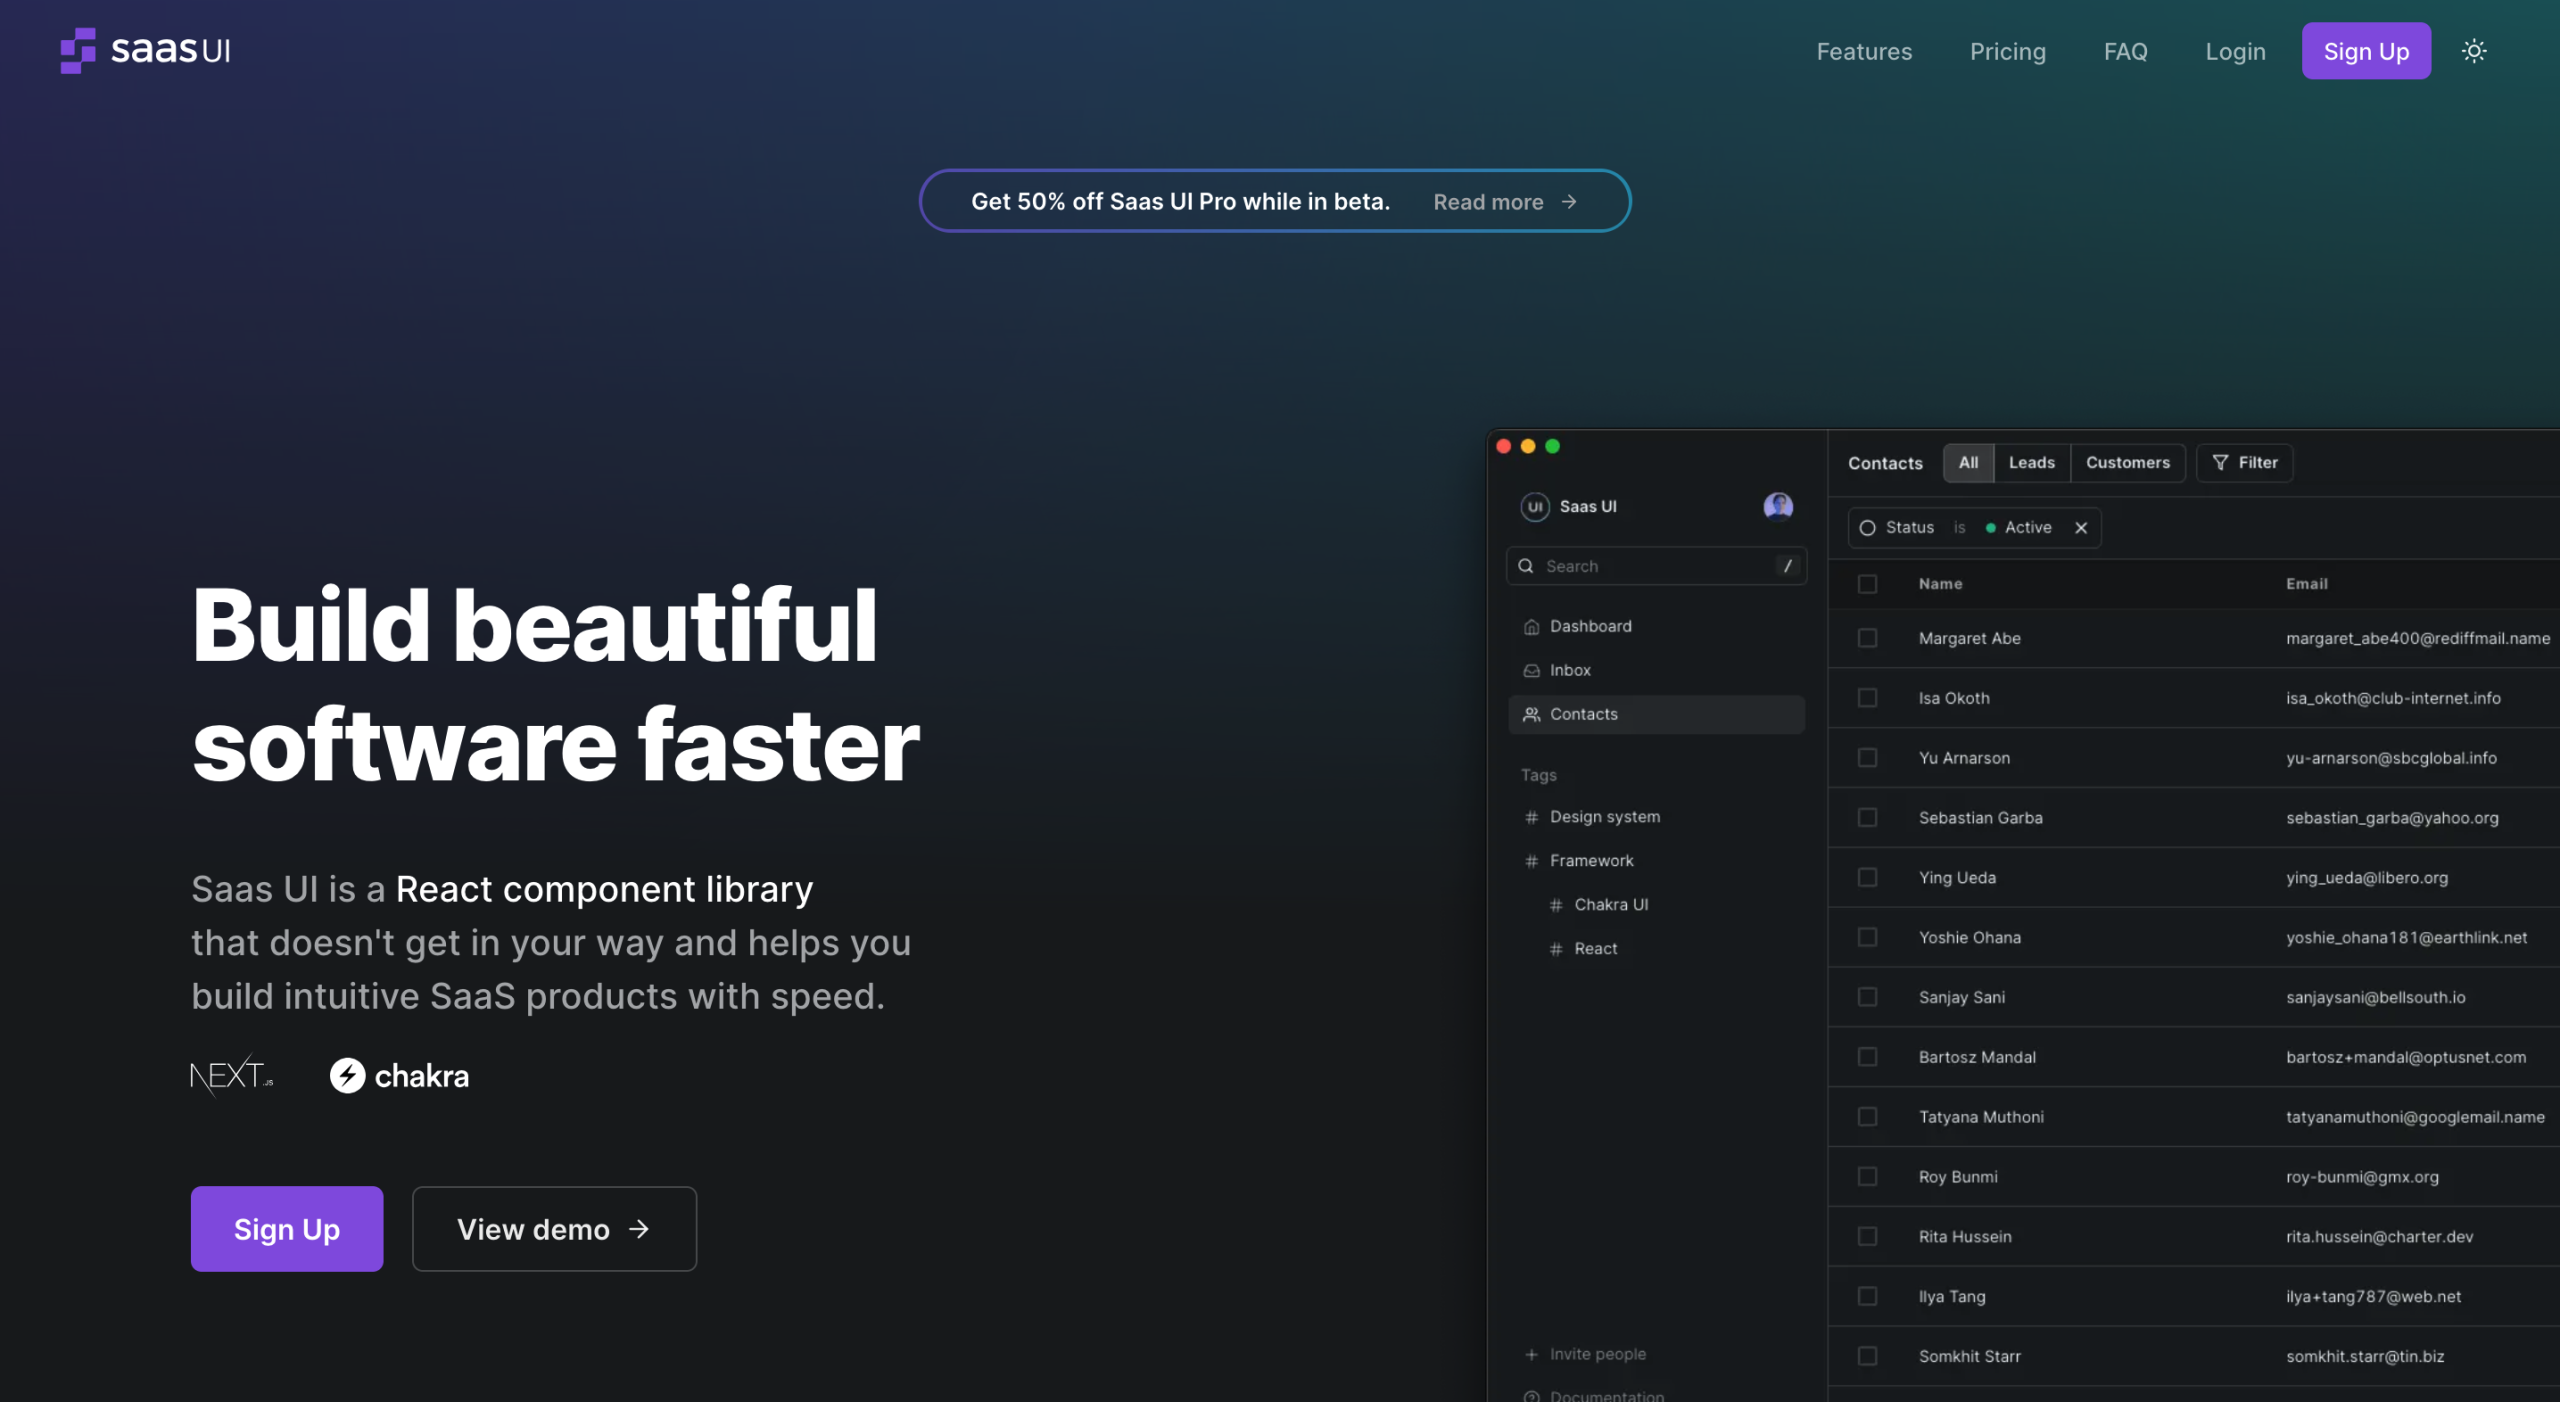The height and width of the screenshot is (1402, 2560).
Task: Focus the sidebar Search field
Action: pos(1656,566)
